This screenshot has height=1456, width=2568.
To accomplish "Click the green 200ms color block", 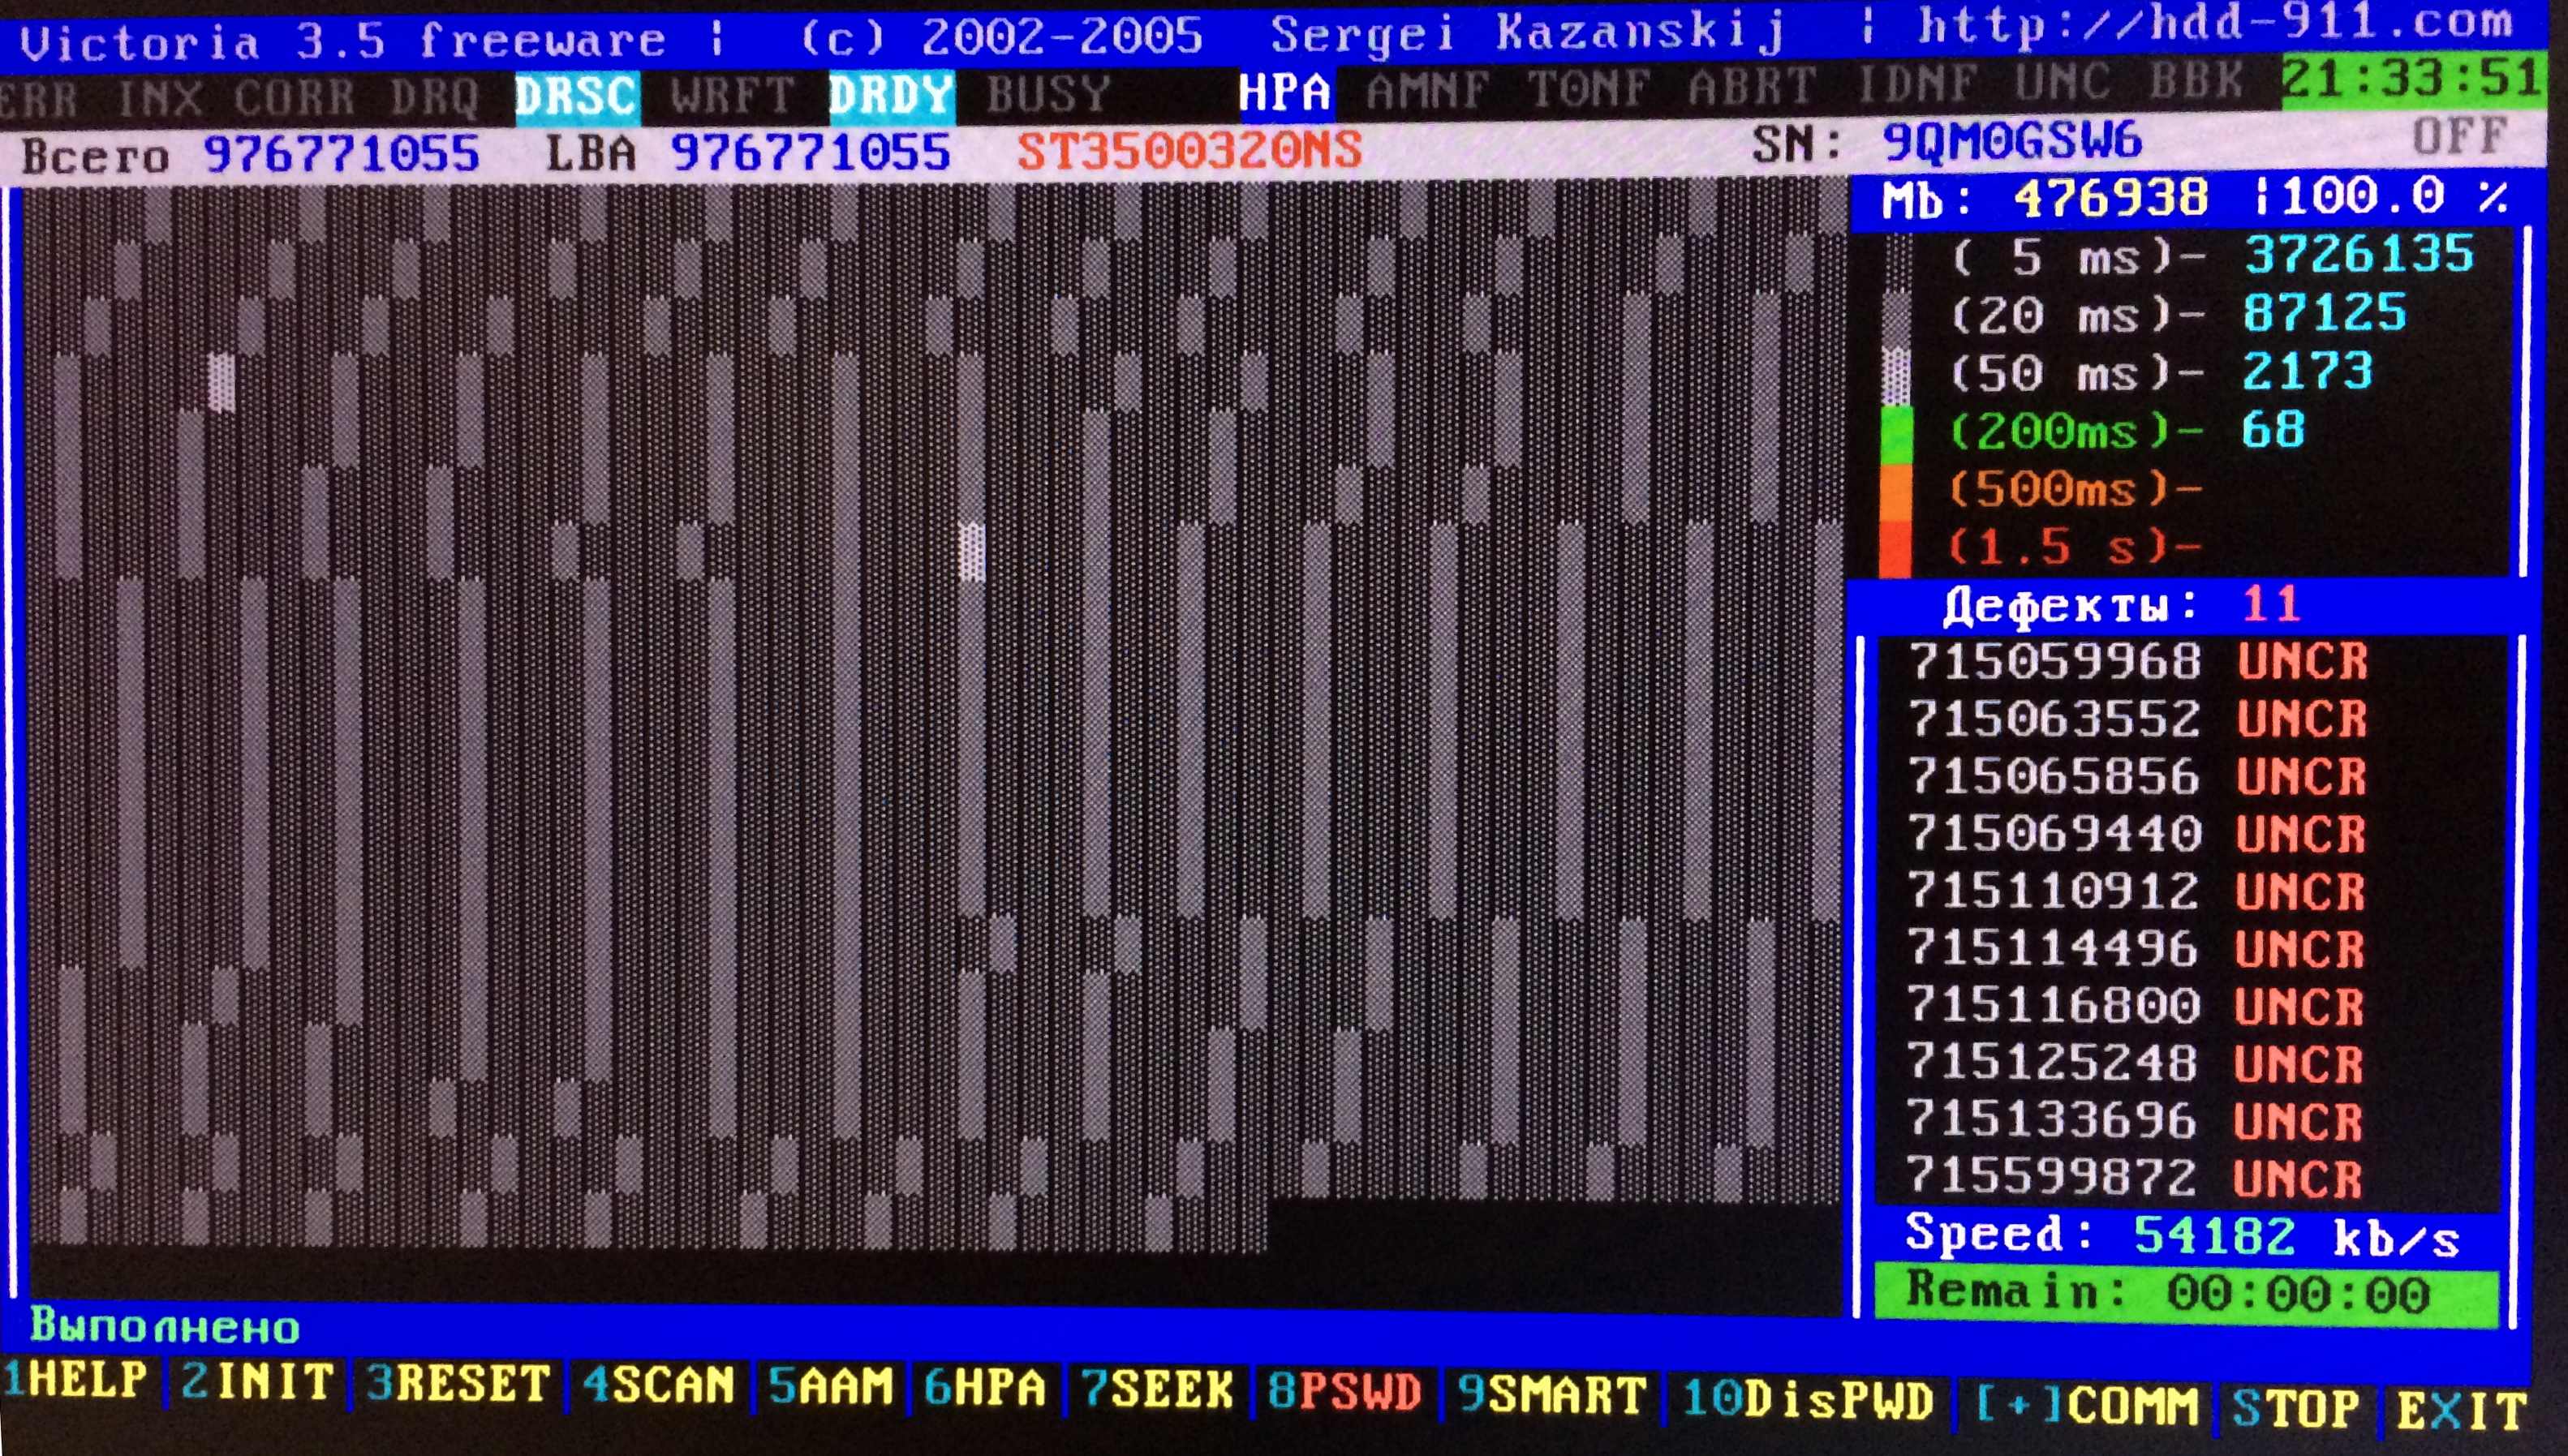I will pyautogui.click(x=1896, y=433).
